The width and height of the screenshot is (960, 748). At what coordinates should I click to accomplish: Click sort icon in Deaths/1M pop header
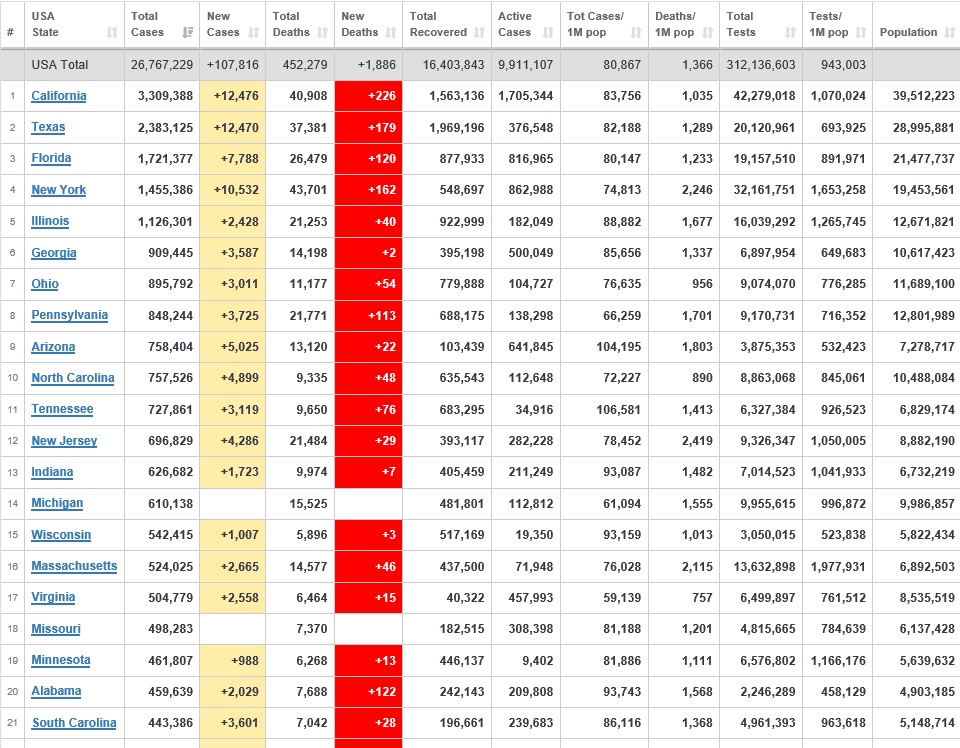coord(707,33)
